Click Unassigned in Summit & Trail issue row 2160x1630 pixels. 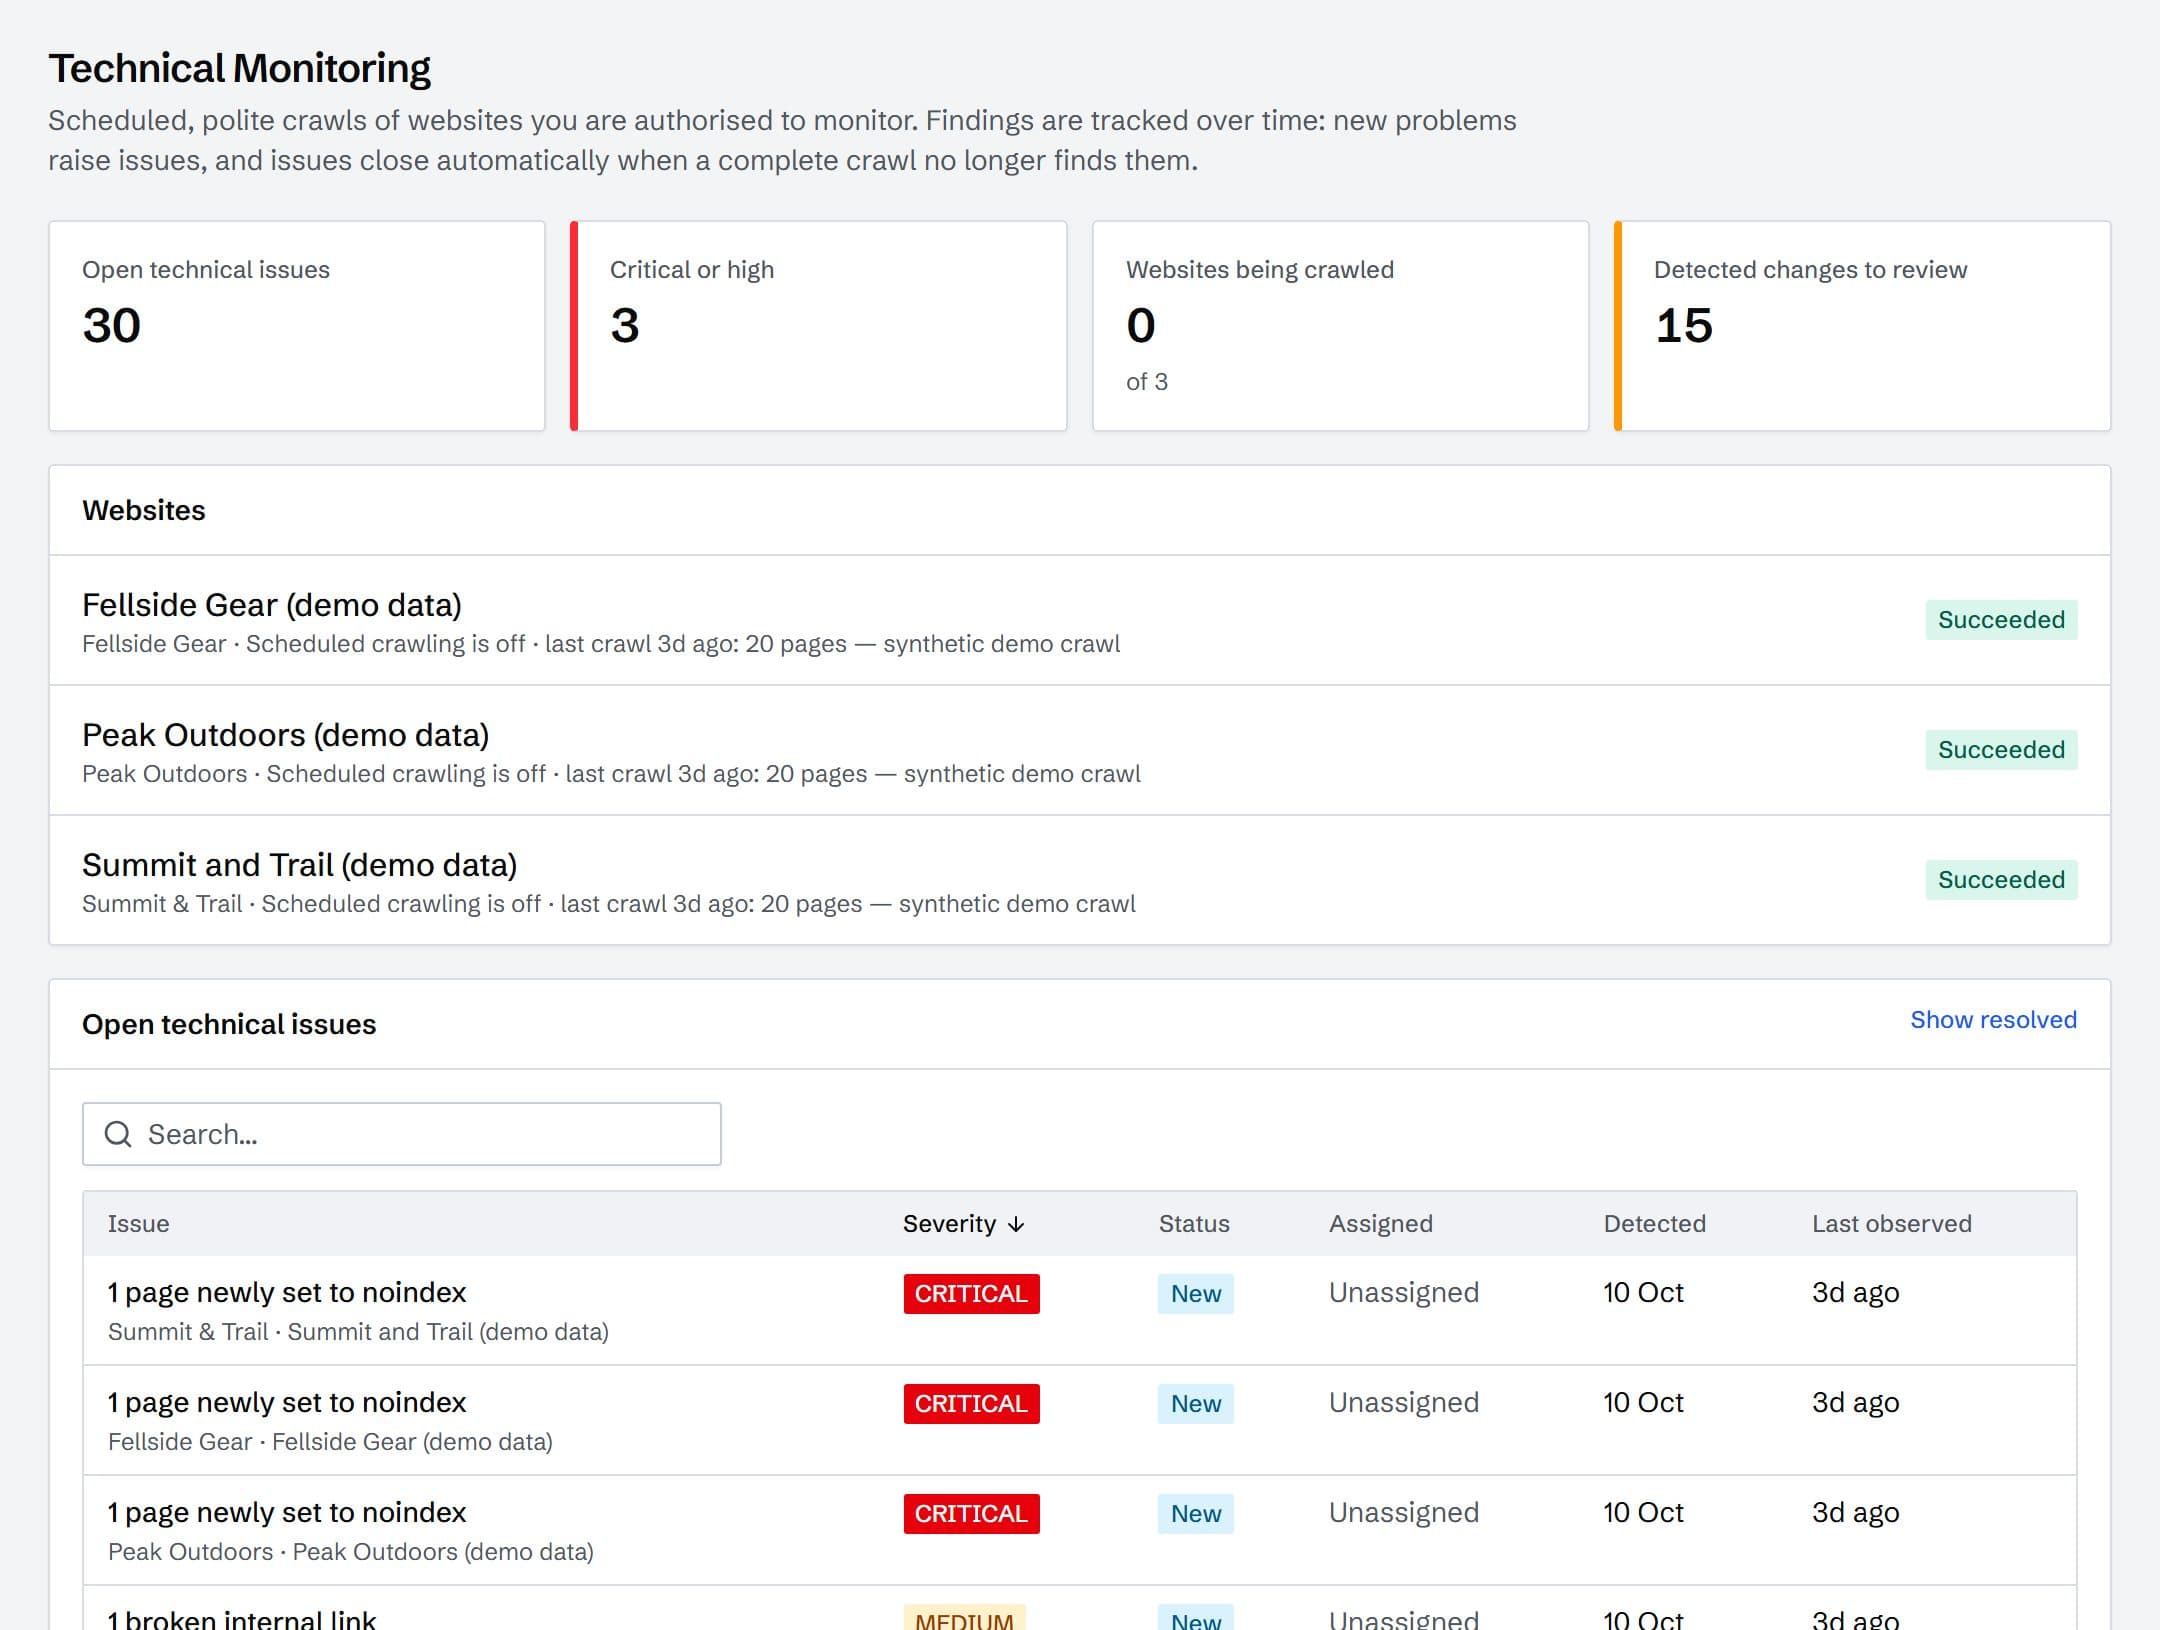(x=1403, y=1292)
